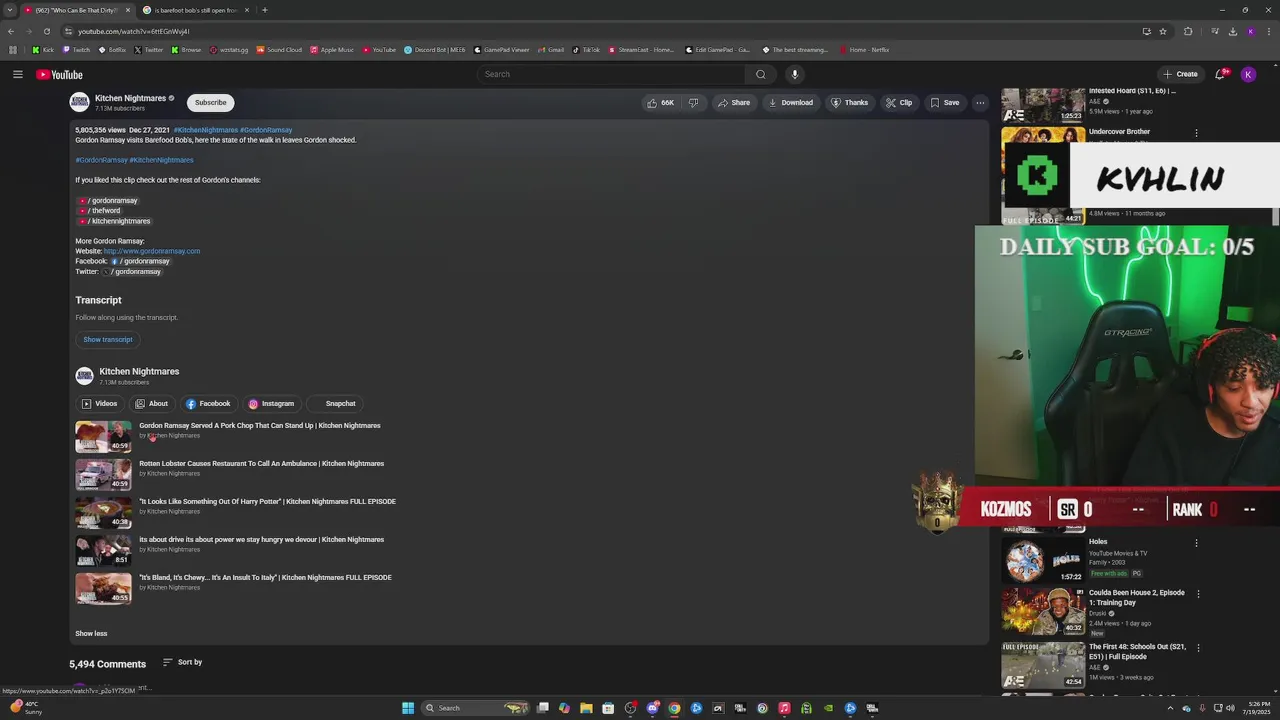Open Chrome extensions puzzle icon
The height and width of the screenshot is (720, 1280).
tap(1188, 31)
